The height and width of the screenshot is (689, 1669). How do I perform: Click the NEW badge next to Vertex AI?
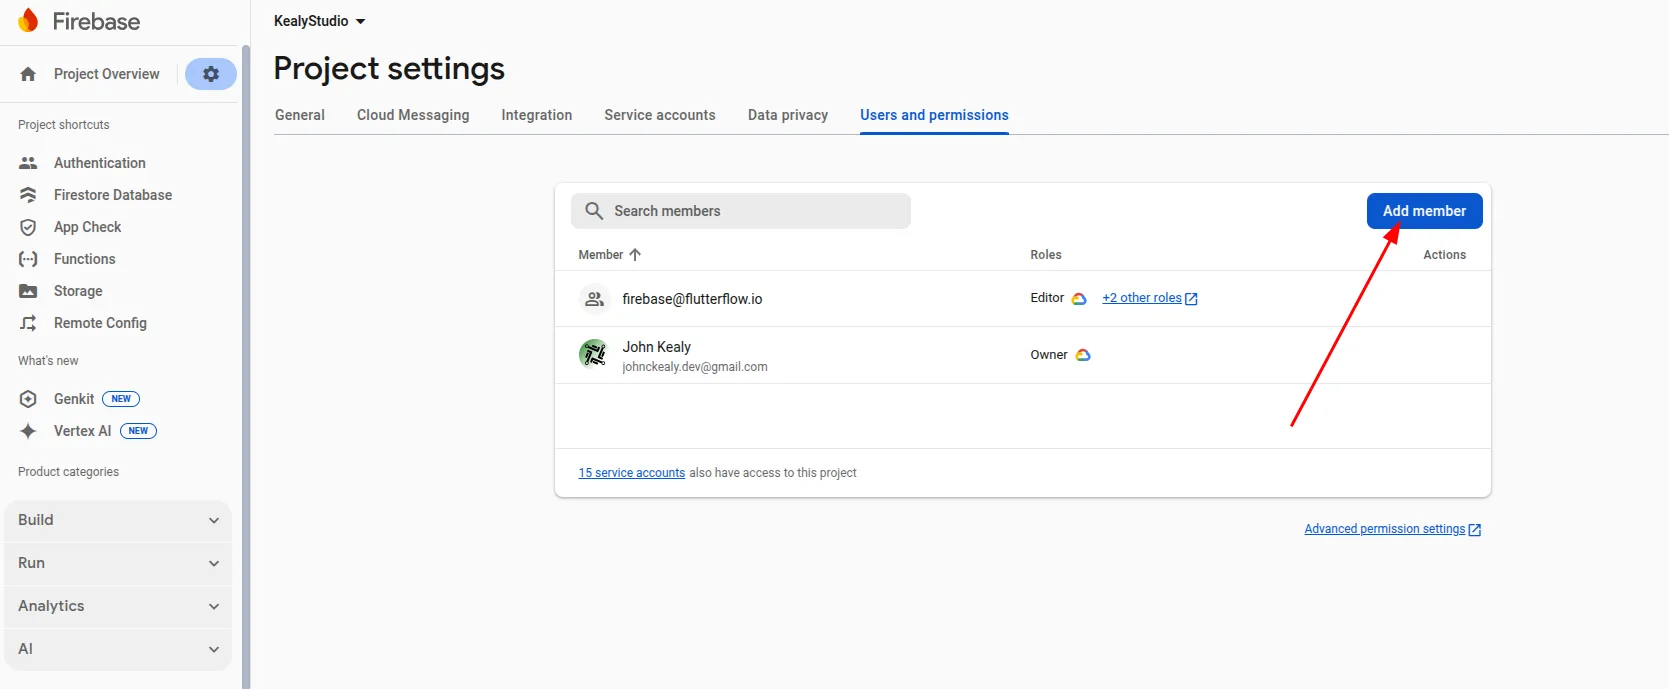138,431
